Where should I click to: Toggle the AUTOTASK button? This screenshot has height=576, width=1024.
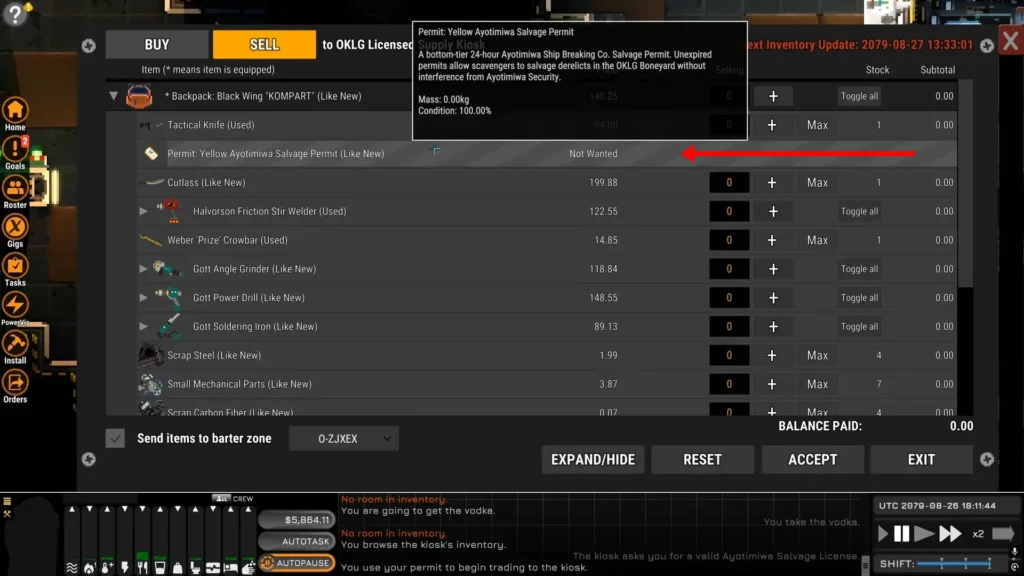point(296,541)
